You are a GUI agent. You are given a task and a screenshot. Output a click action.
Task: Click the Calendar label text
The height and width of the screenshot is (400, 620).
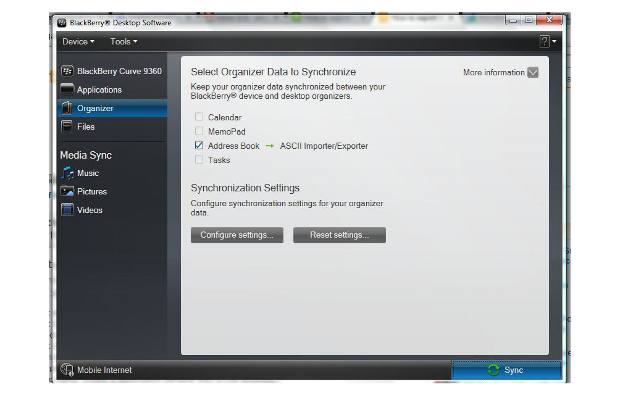[x=225, y=117]
